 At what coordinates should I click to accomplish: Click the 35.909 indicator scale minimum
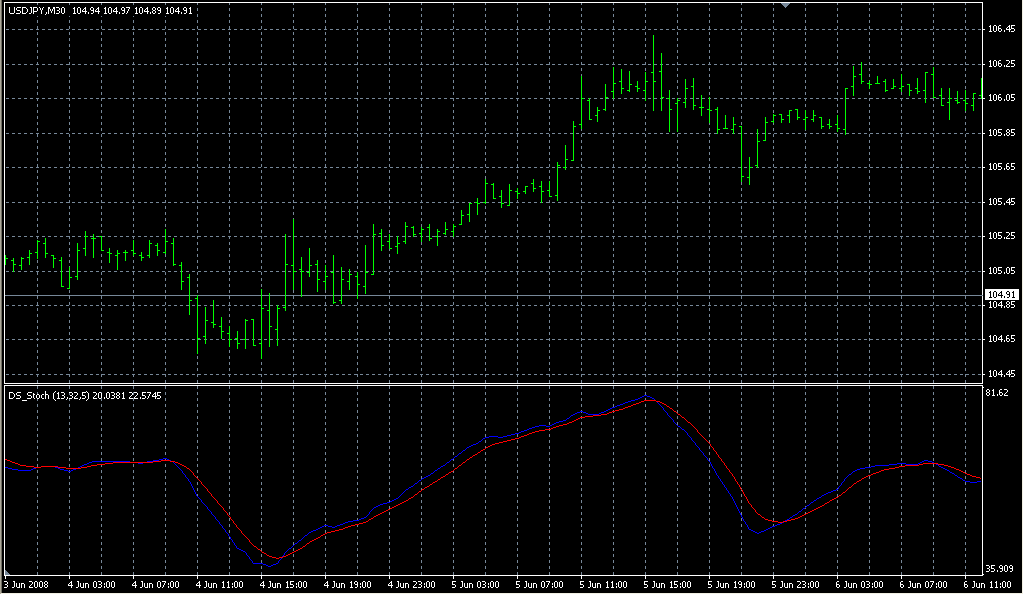999,568
